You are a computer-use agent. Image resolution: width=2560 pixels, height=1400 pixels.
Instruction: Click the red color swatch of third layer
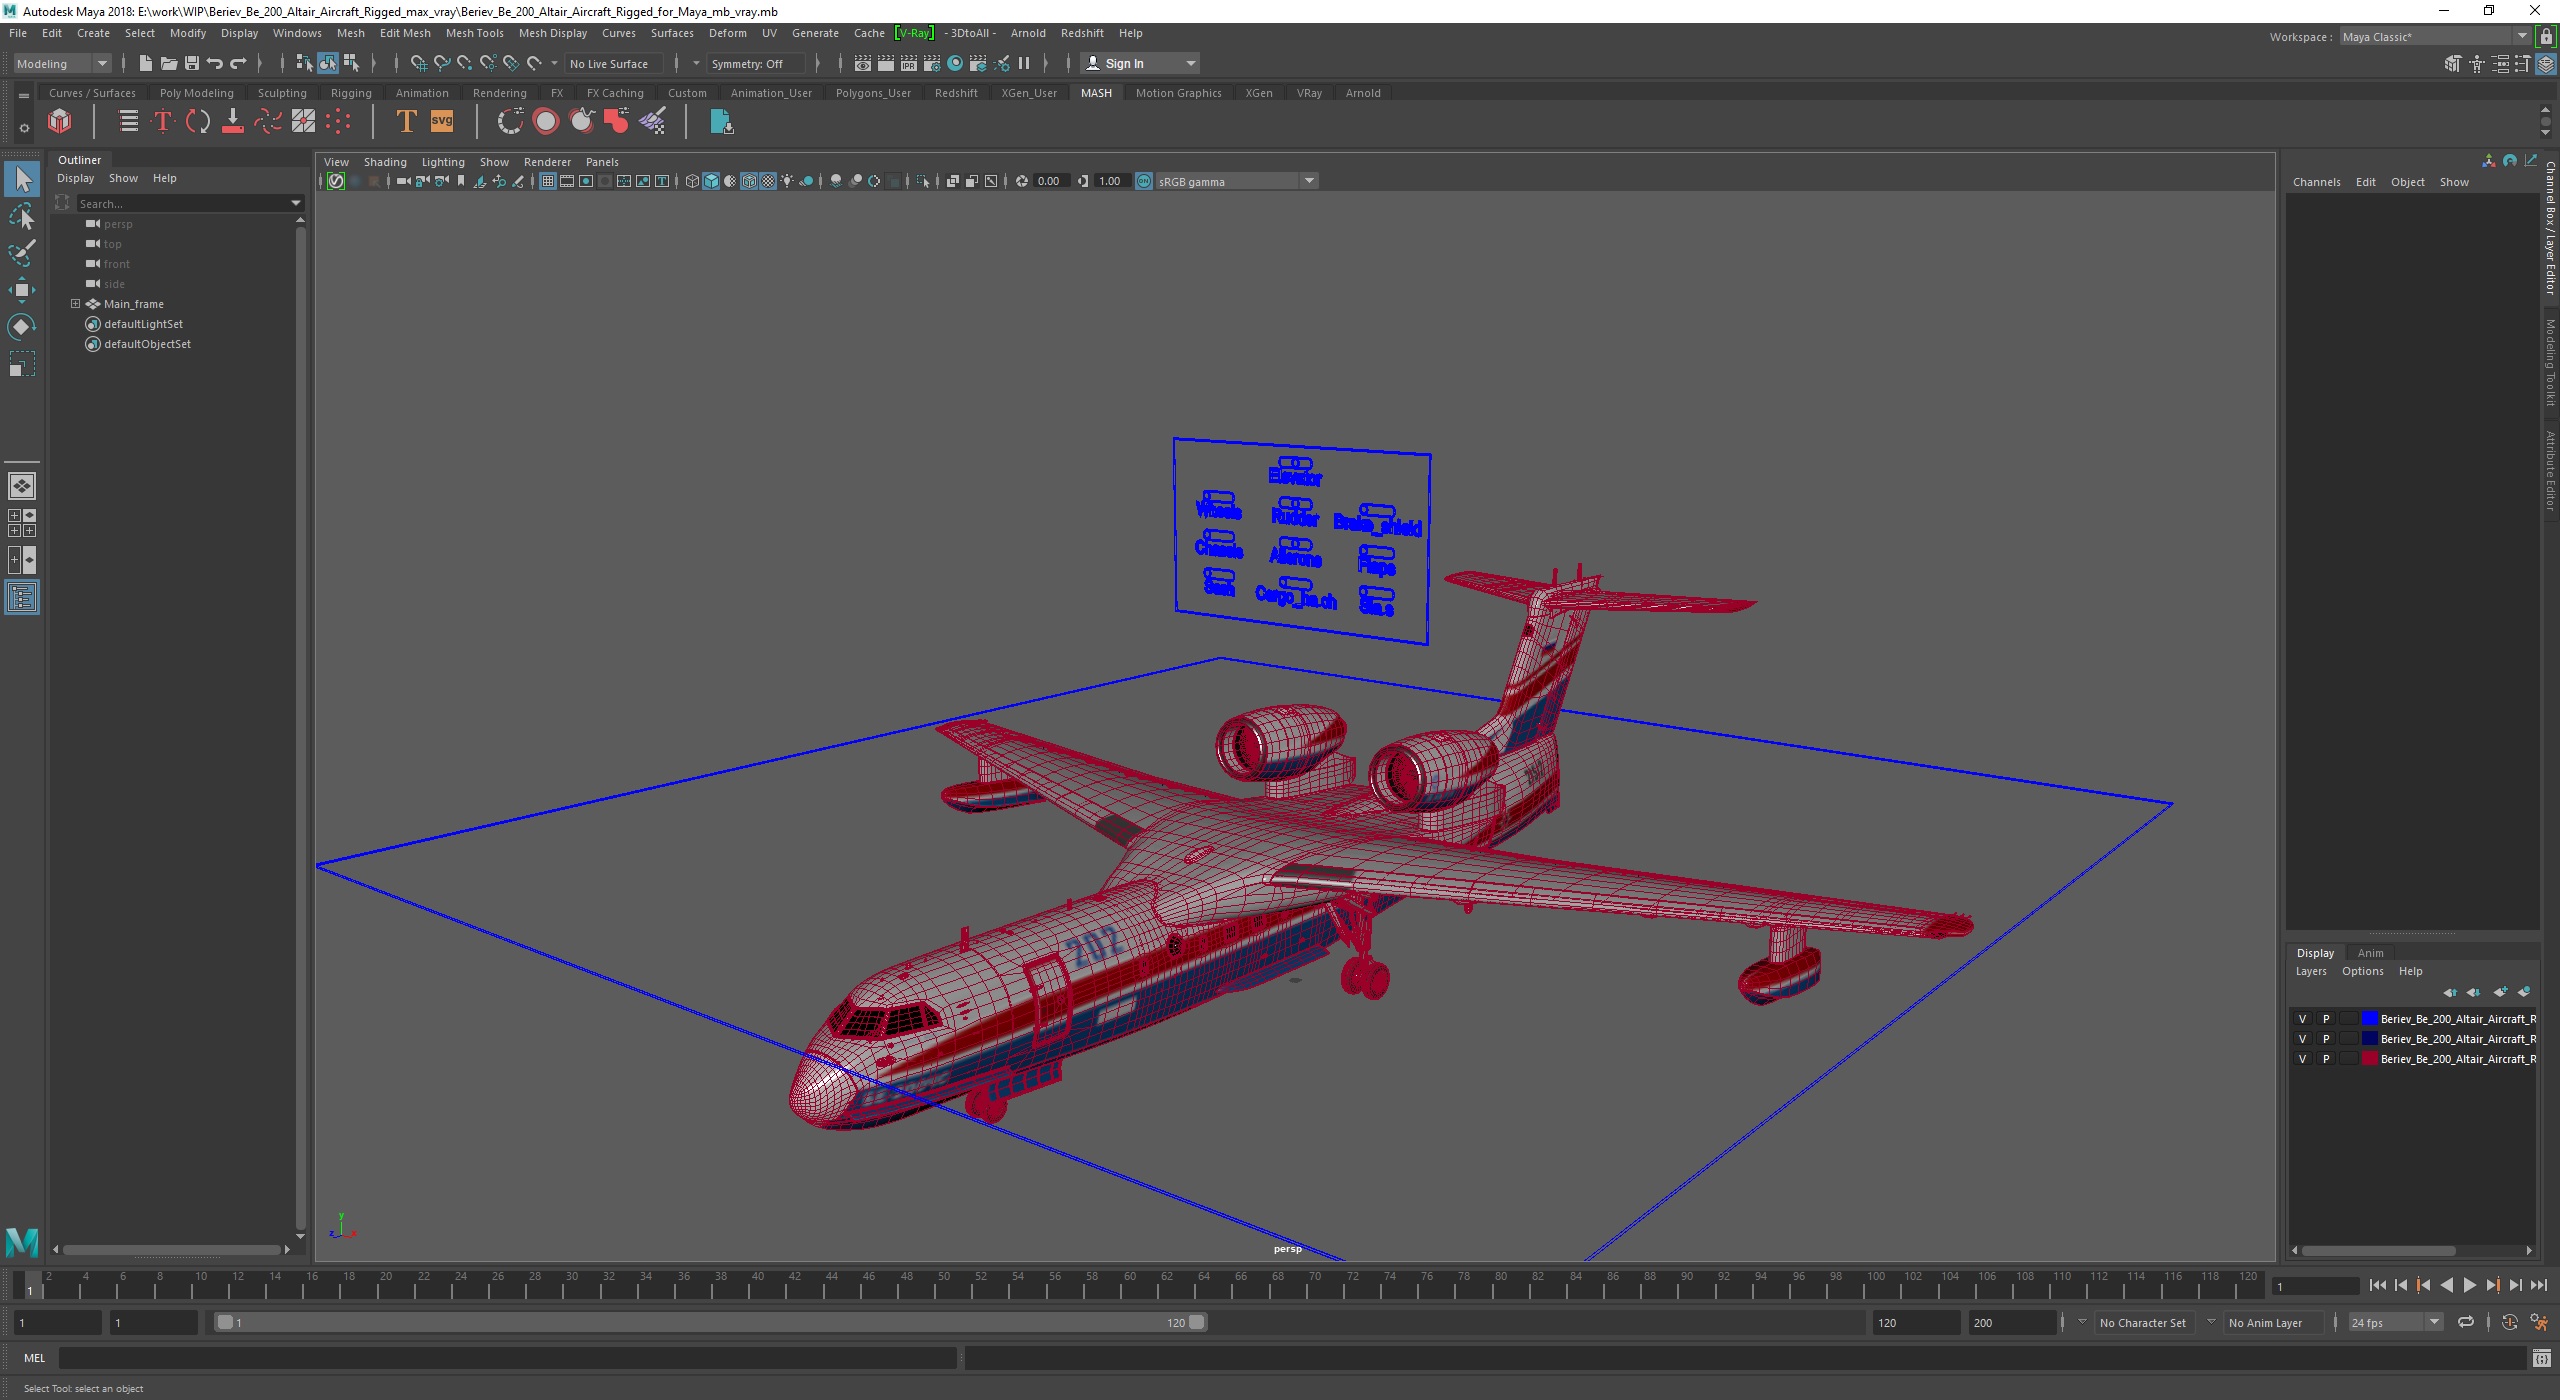click(x=2369, y=1059)
